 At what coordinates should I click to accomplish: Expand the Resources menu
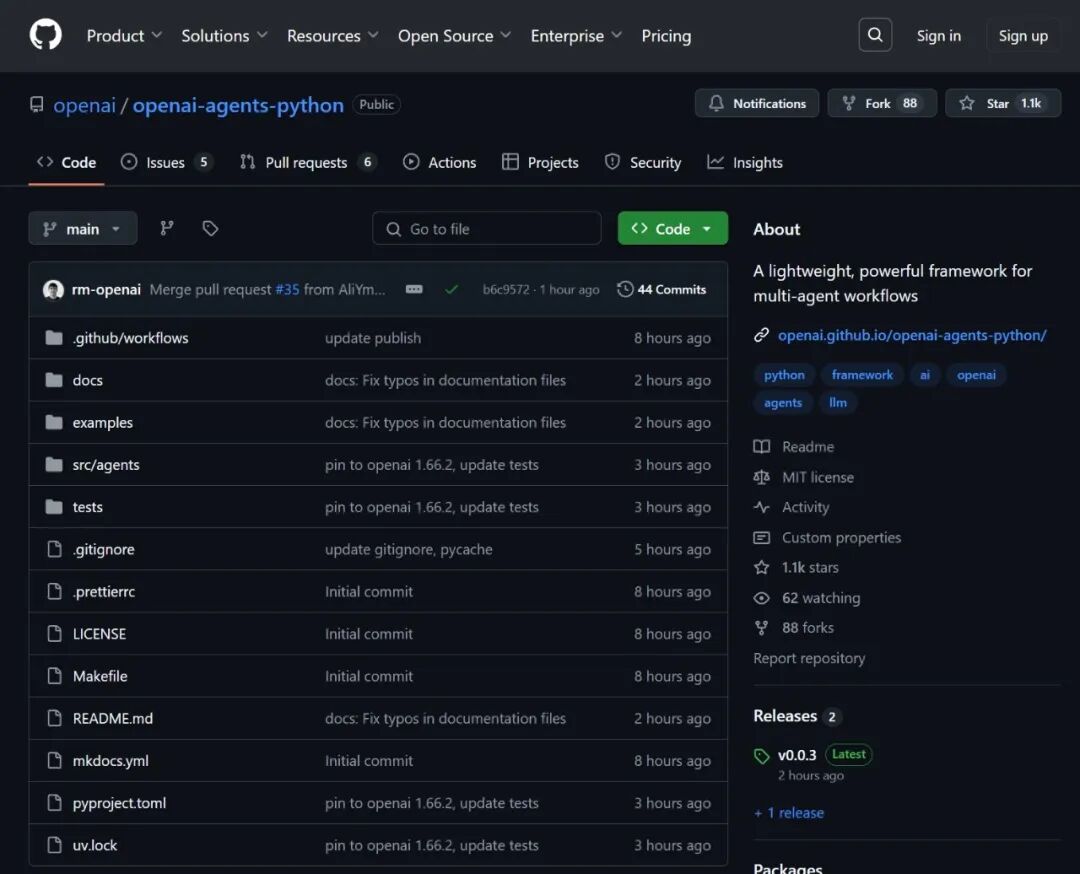point(333,36)
